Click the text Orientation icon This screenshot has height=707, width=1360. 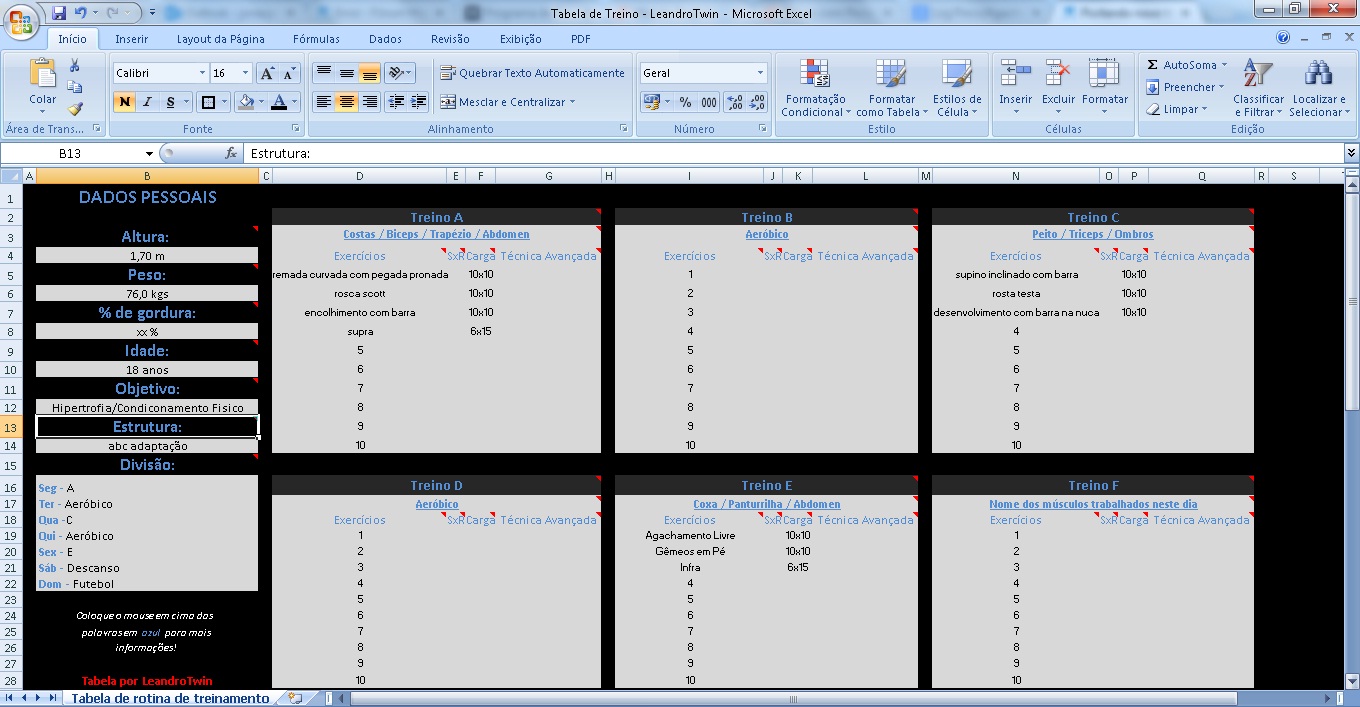click(396, 73)
